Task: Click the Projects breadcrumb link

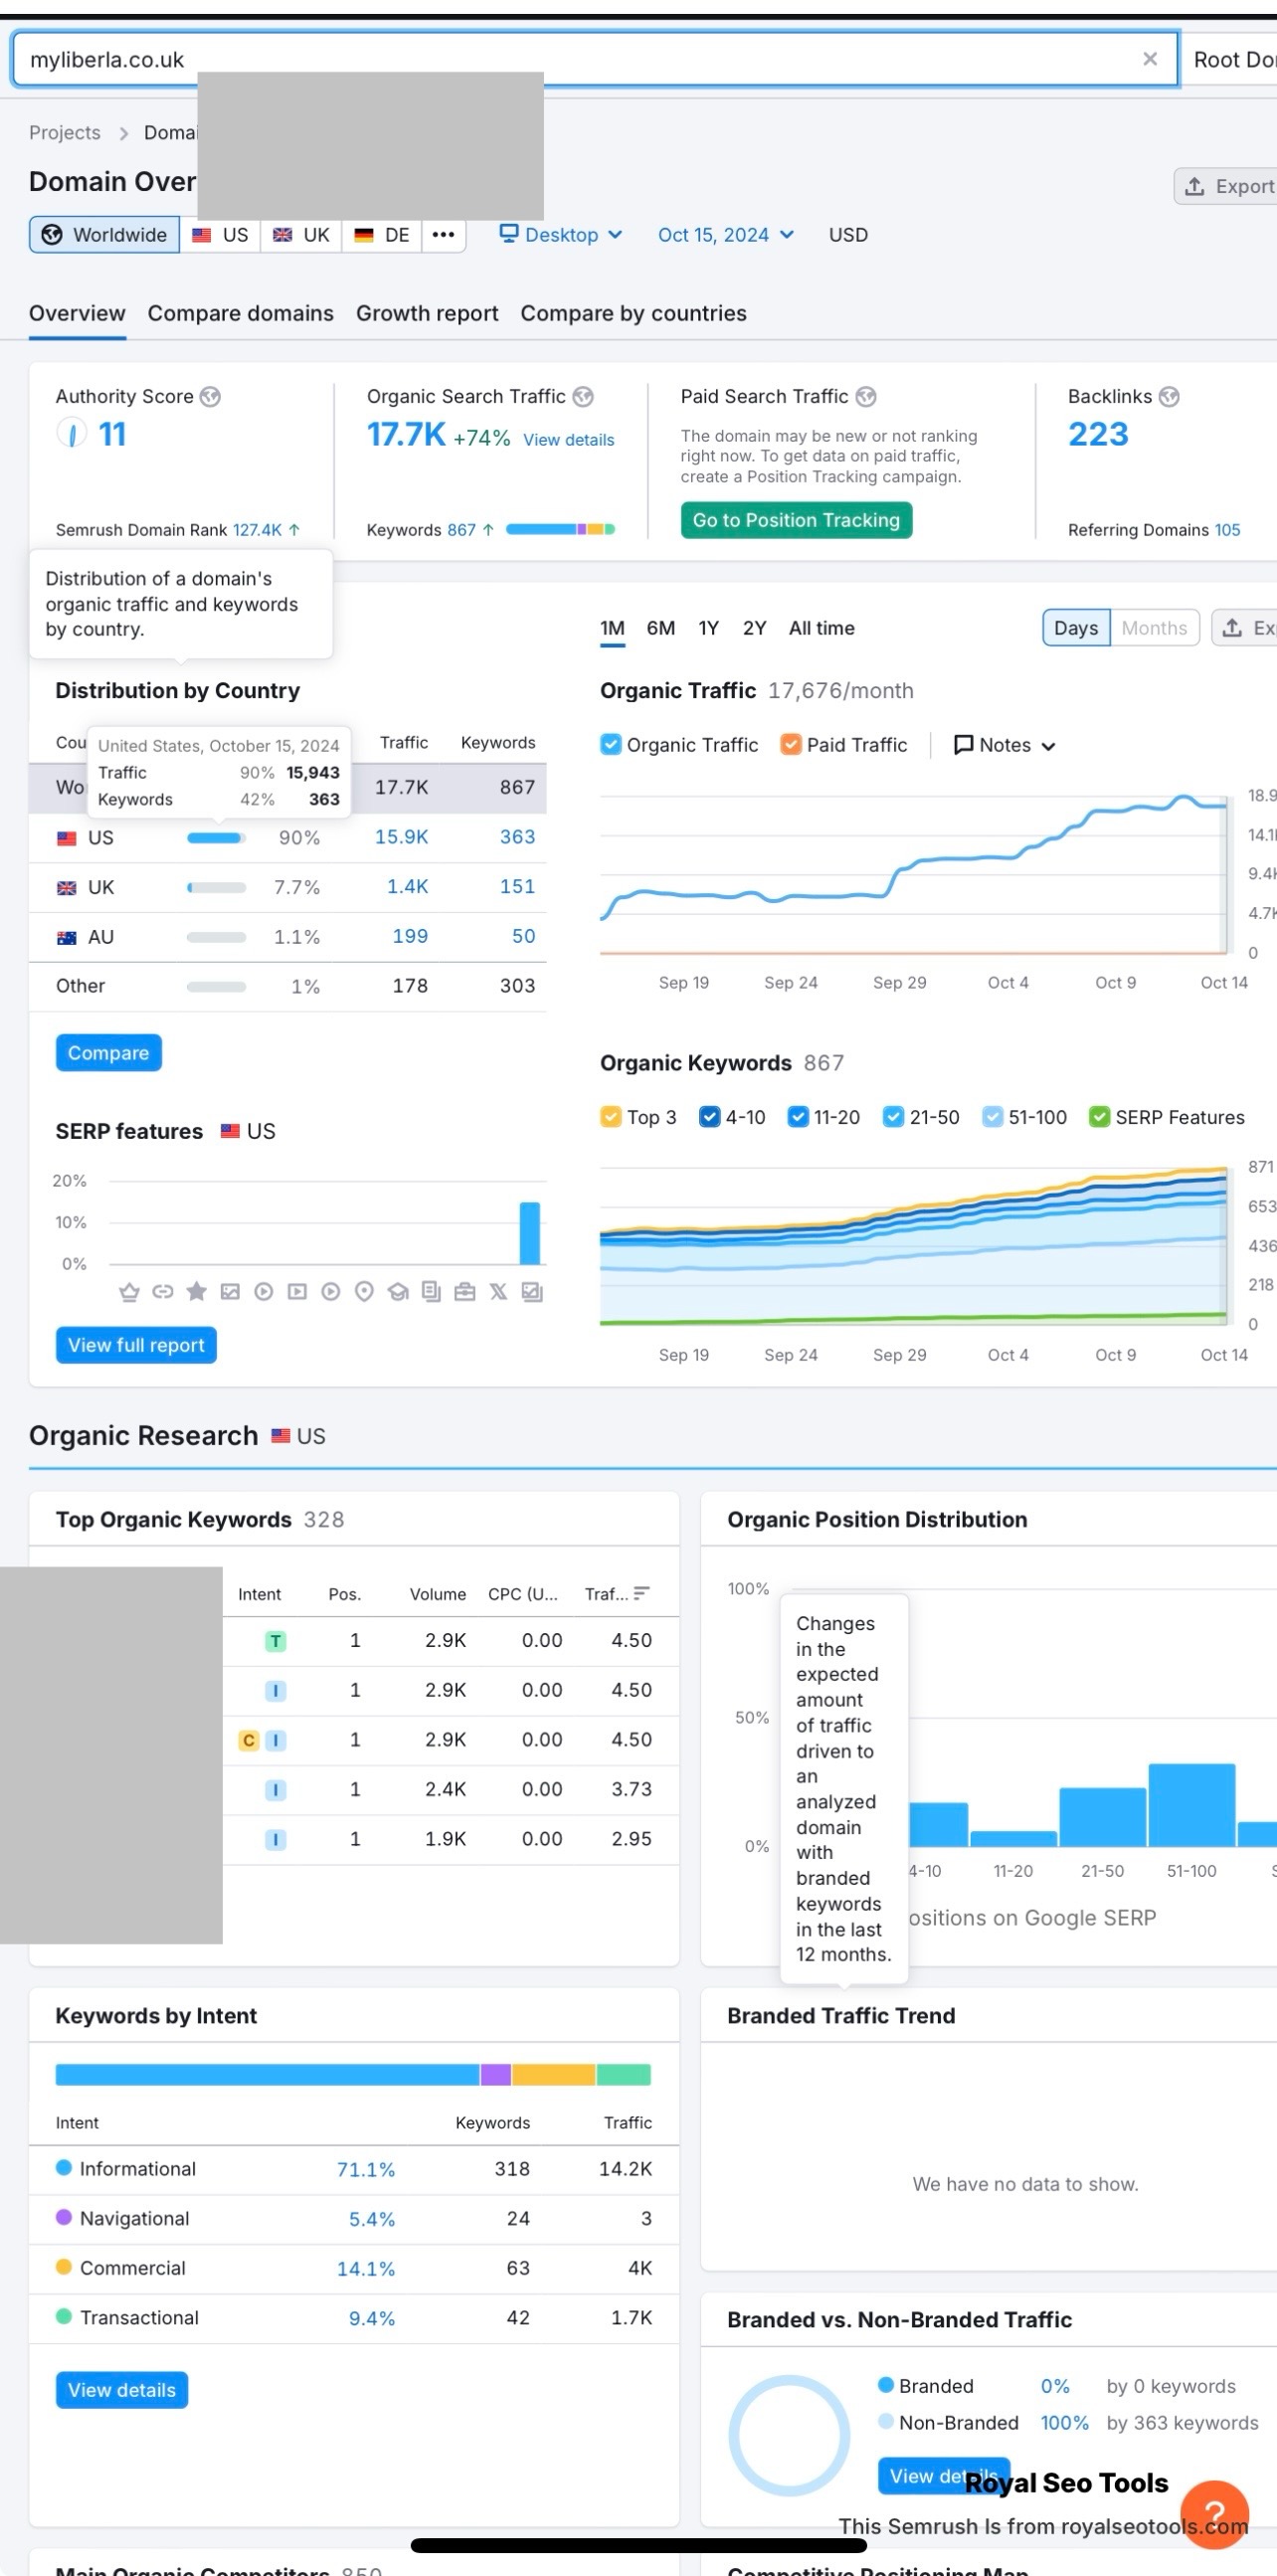Action: (x=65, y=133)
